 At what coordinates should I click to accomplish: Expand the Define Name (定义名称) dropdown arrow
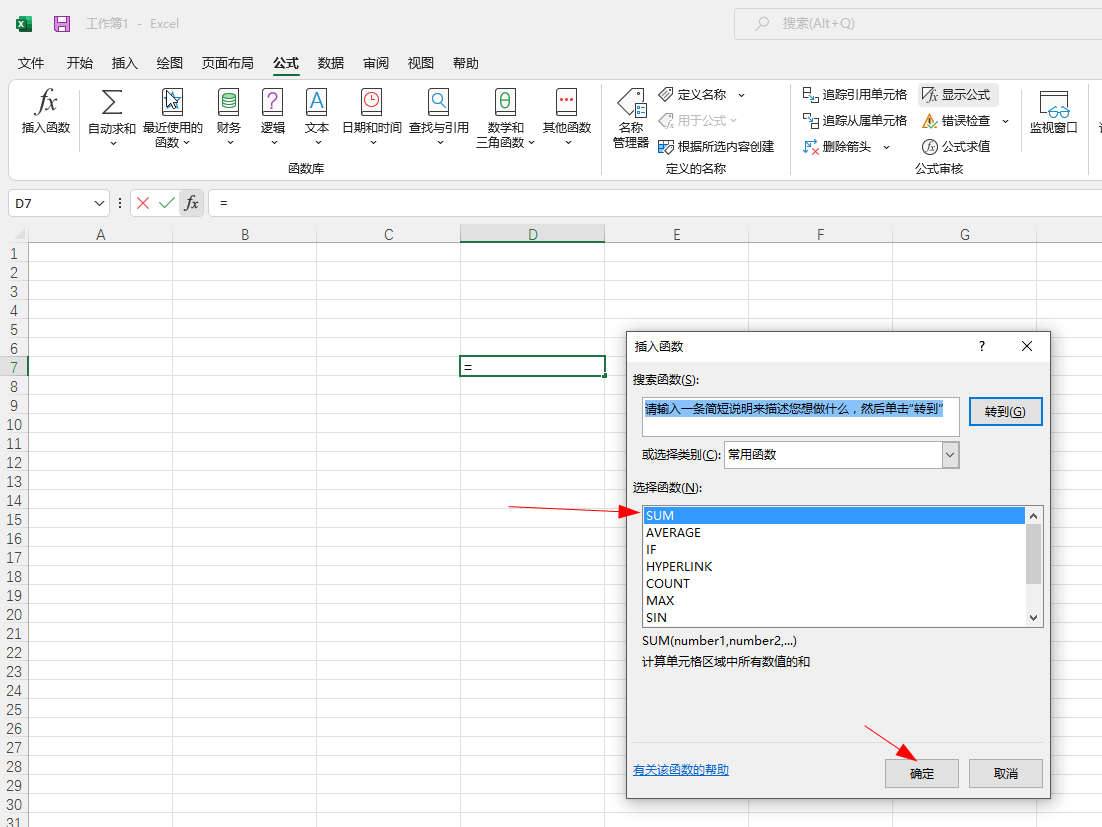(741, 95)
